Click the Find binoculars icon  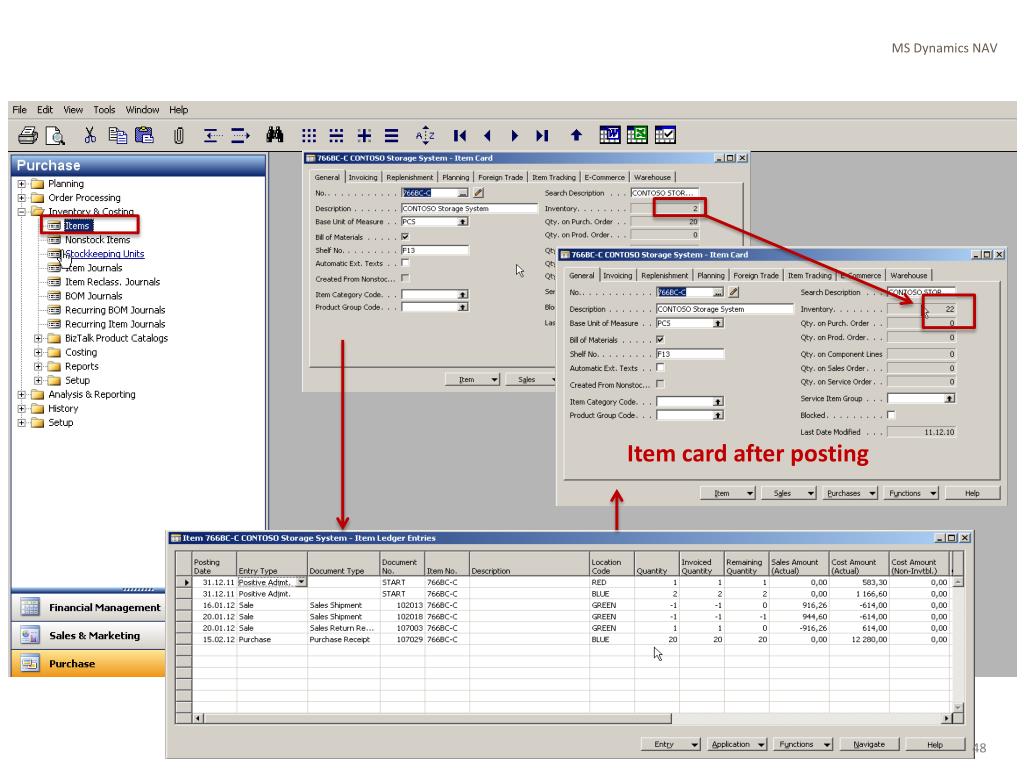point(275,135)
